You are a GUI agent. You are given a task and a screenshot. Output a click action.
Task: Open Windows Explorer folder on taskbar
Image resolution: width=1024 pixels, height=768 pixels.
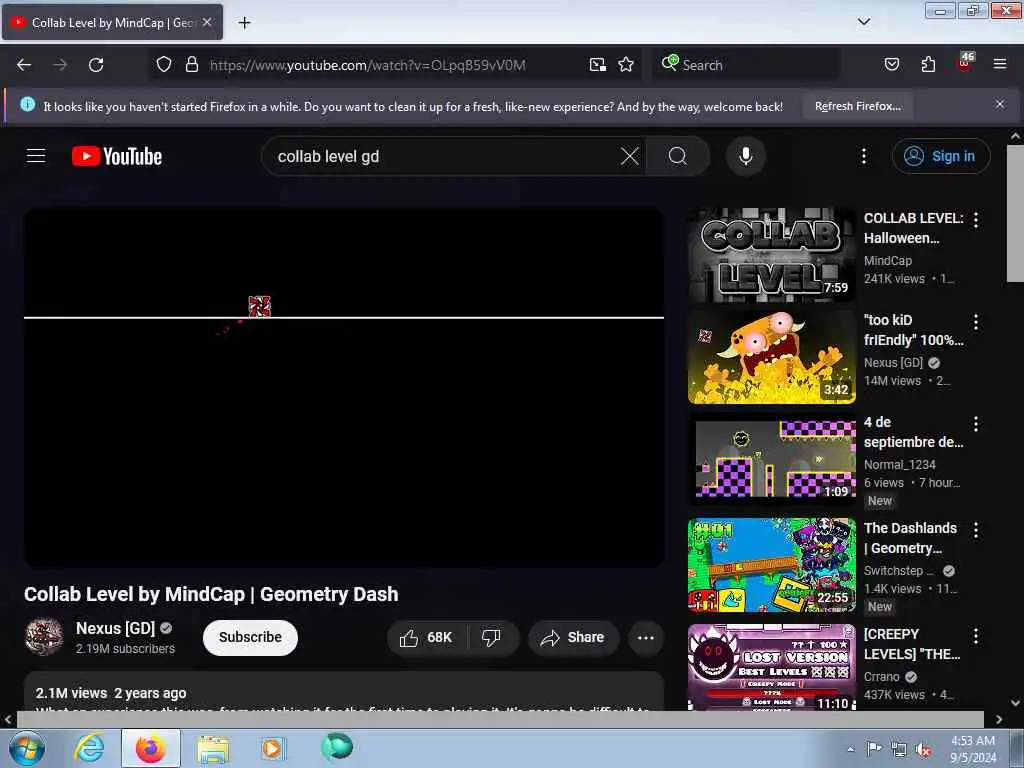[x=213, y=748]
